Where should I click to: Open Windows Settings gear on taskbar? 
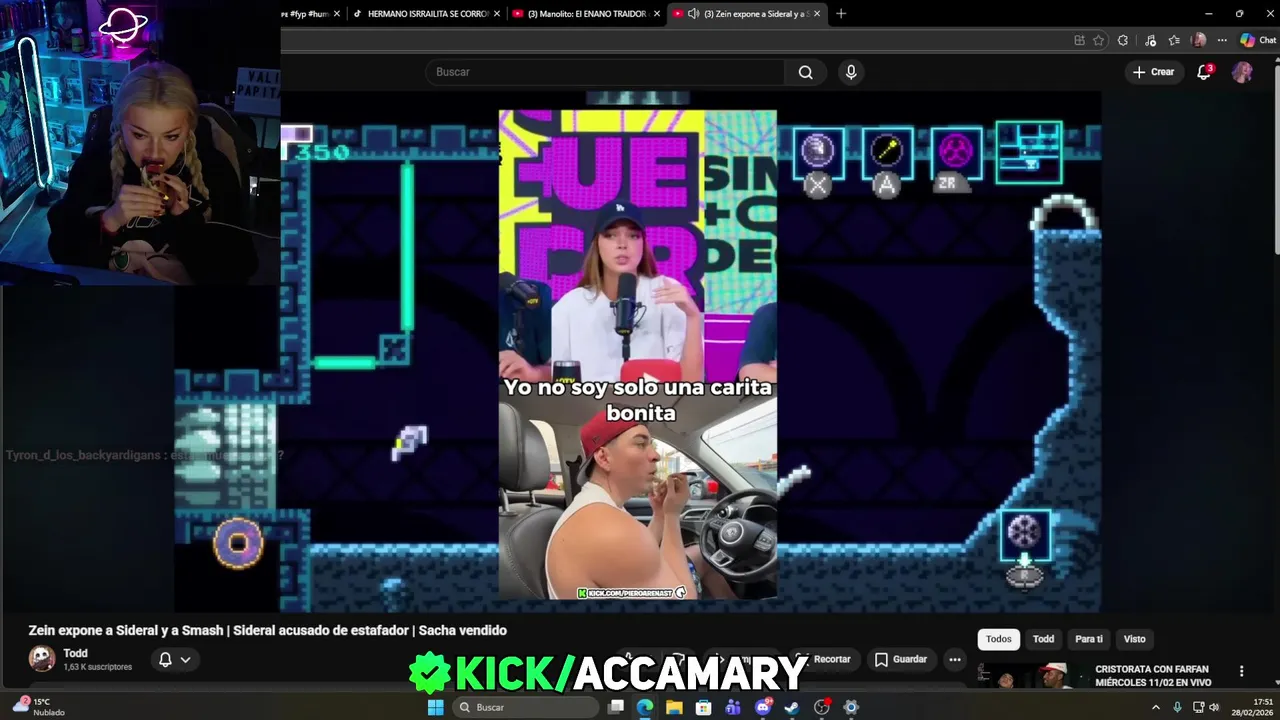point(851,707)
